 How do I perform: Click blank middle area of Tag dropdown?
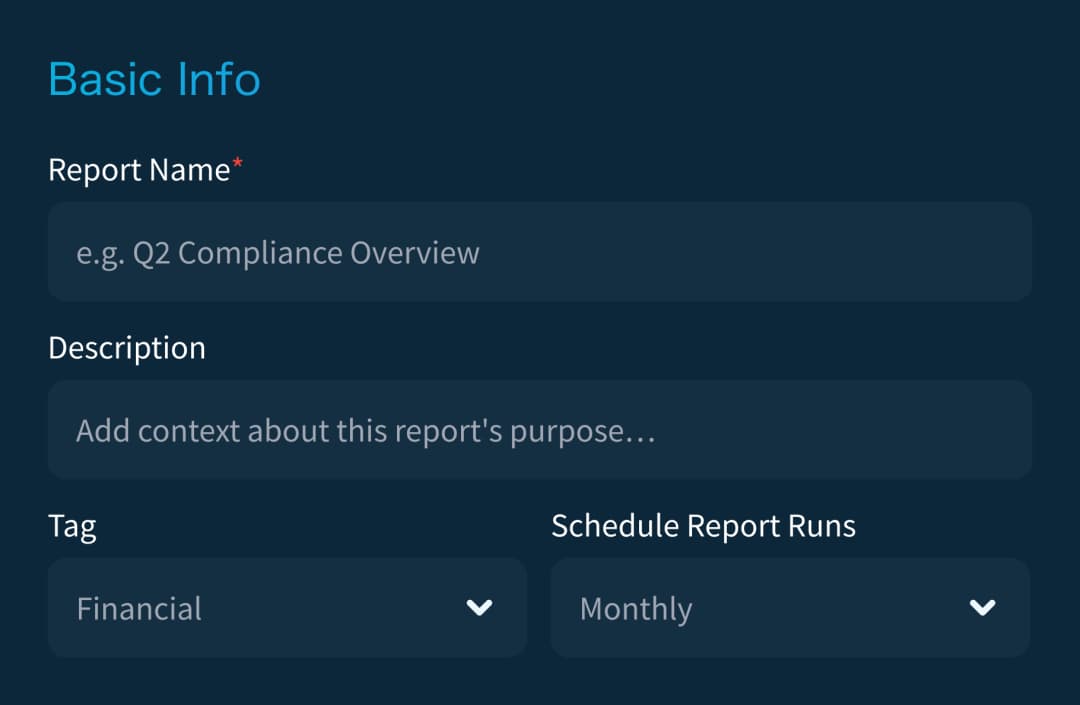tap(330, 608)
